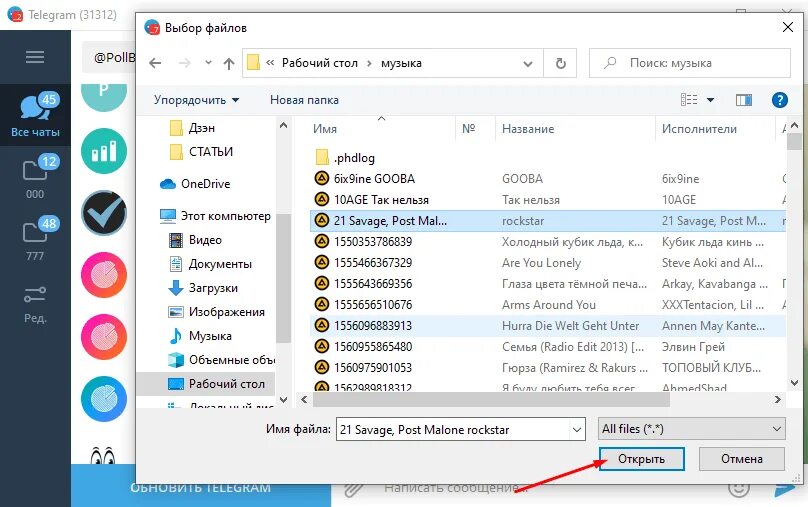Expand the Имя файла dropdown arrow
This screenshot has width=808, height=507.
coord(577,429)
